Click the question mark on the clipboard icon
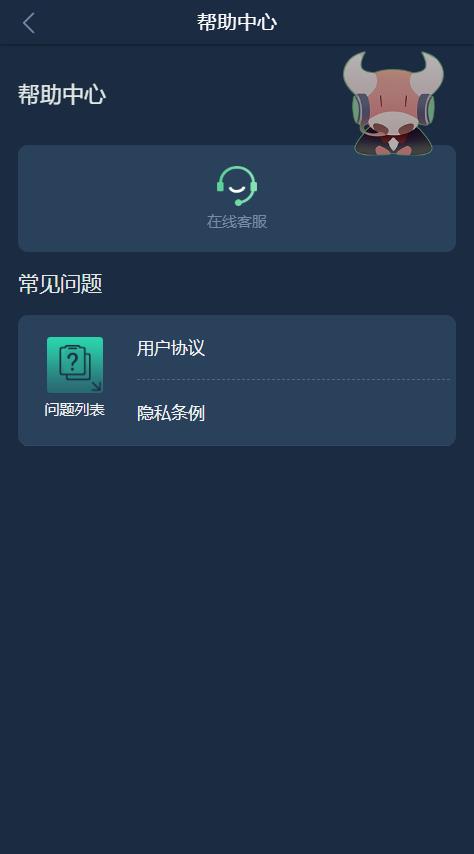 click(73, 361)
